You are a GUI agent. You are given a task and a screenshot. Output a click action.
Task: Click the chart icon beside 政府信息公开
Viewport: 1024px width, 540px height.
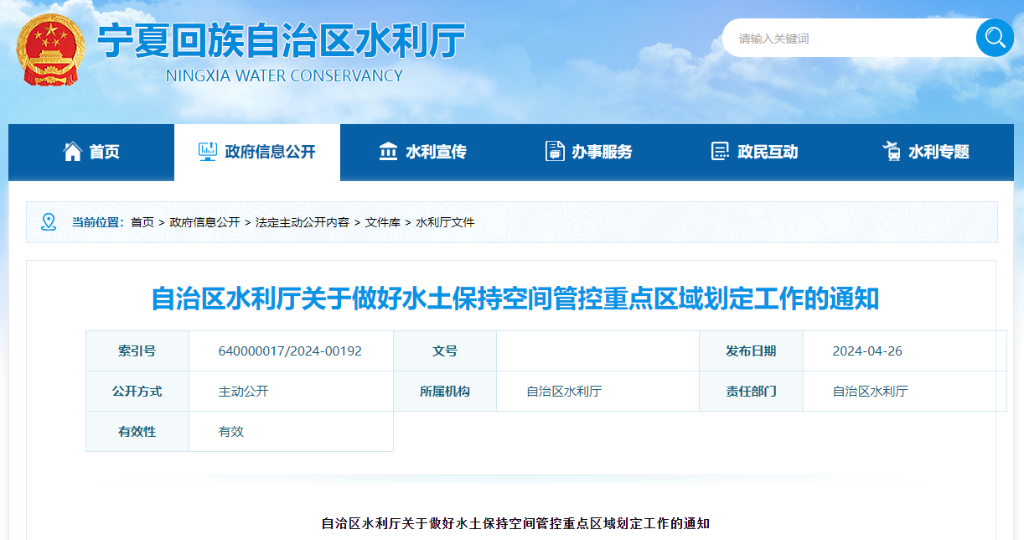pyautogui.click(x=207, y=151)
